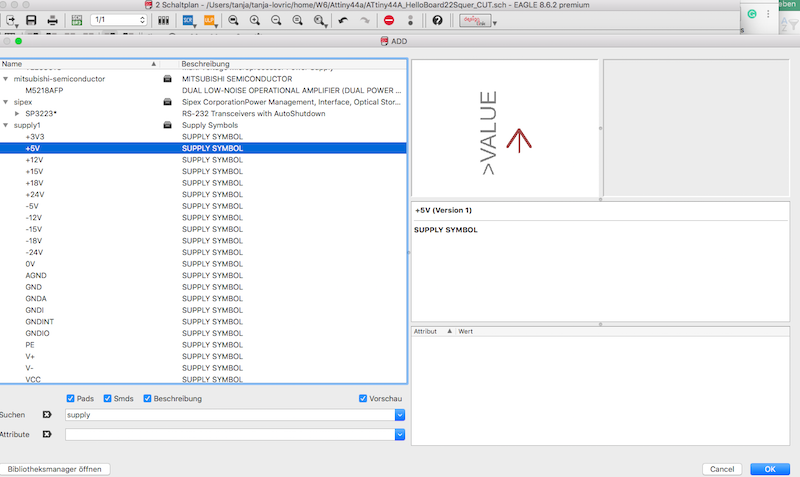
Task: Toggle the Vorschau preview checkbox
Action: (363, 398)
